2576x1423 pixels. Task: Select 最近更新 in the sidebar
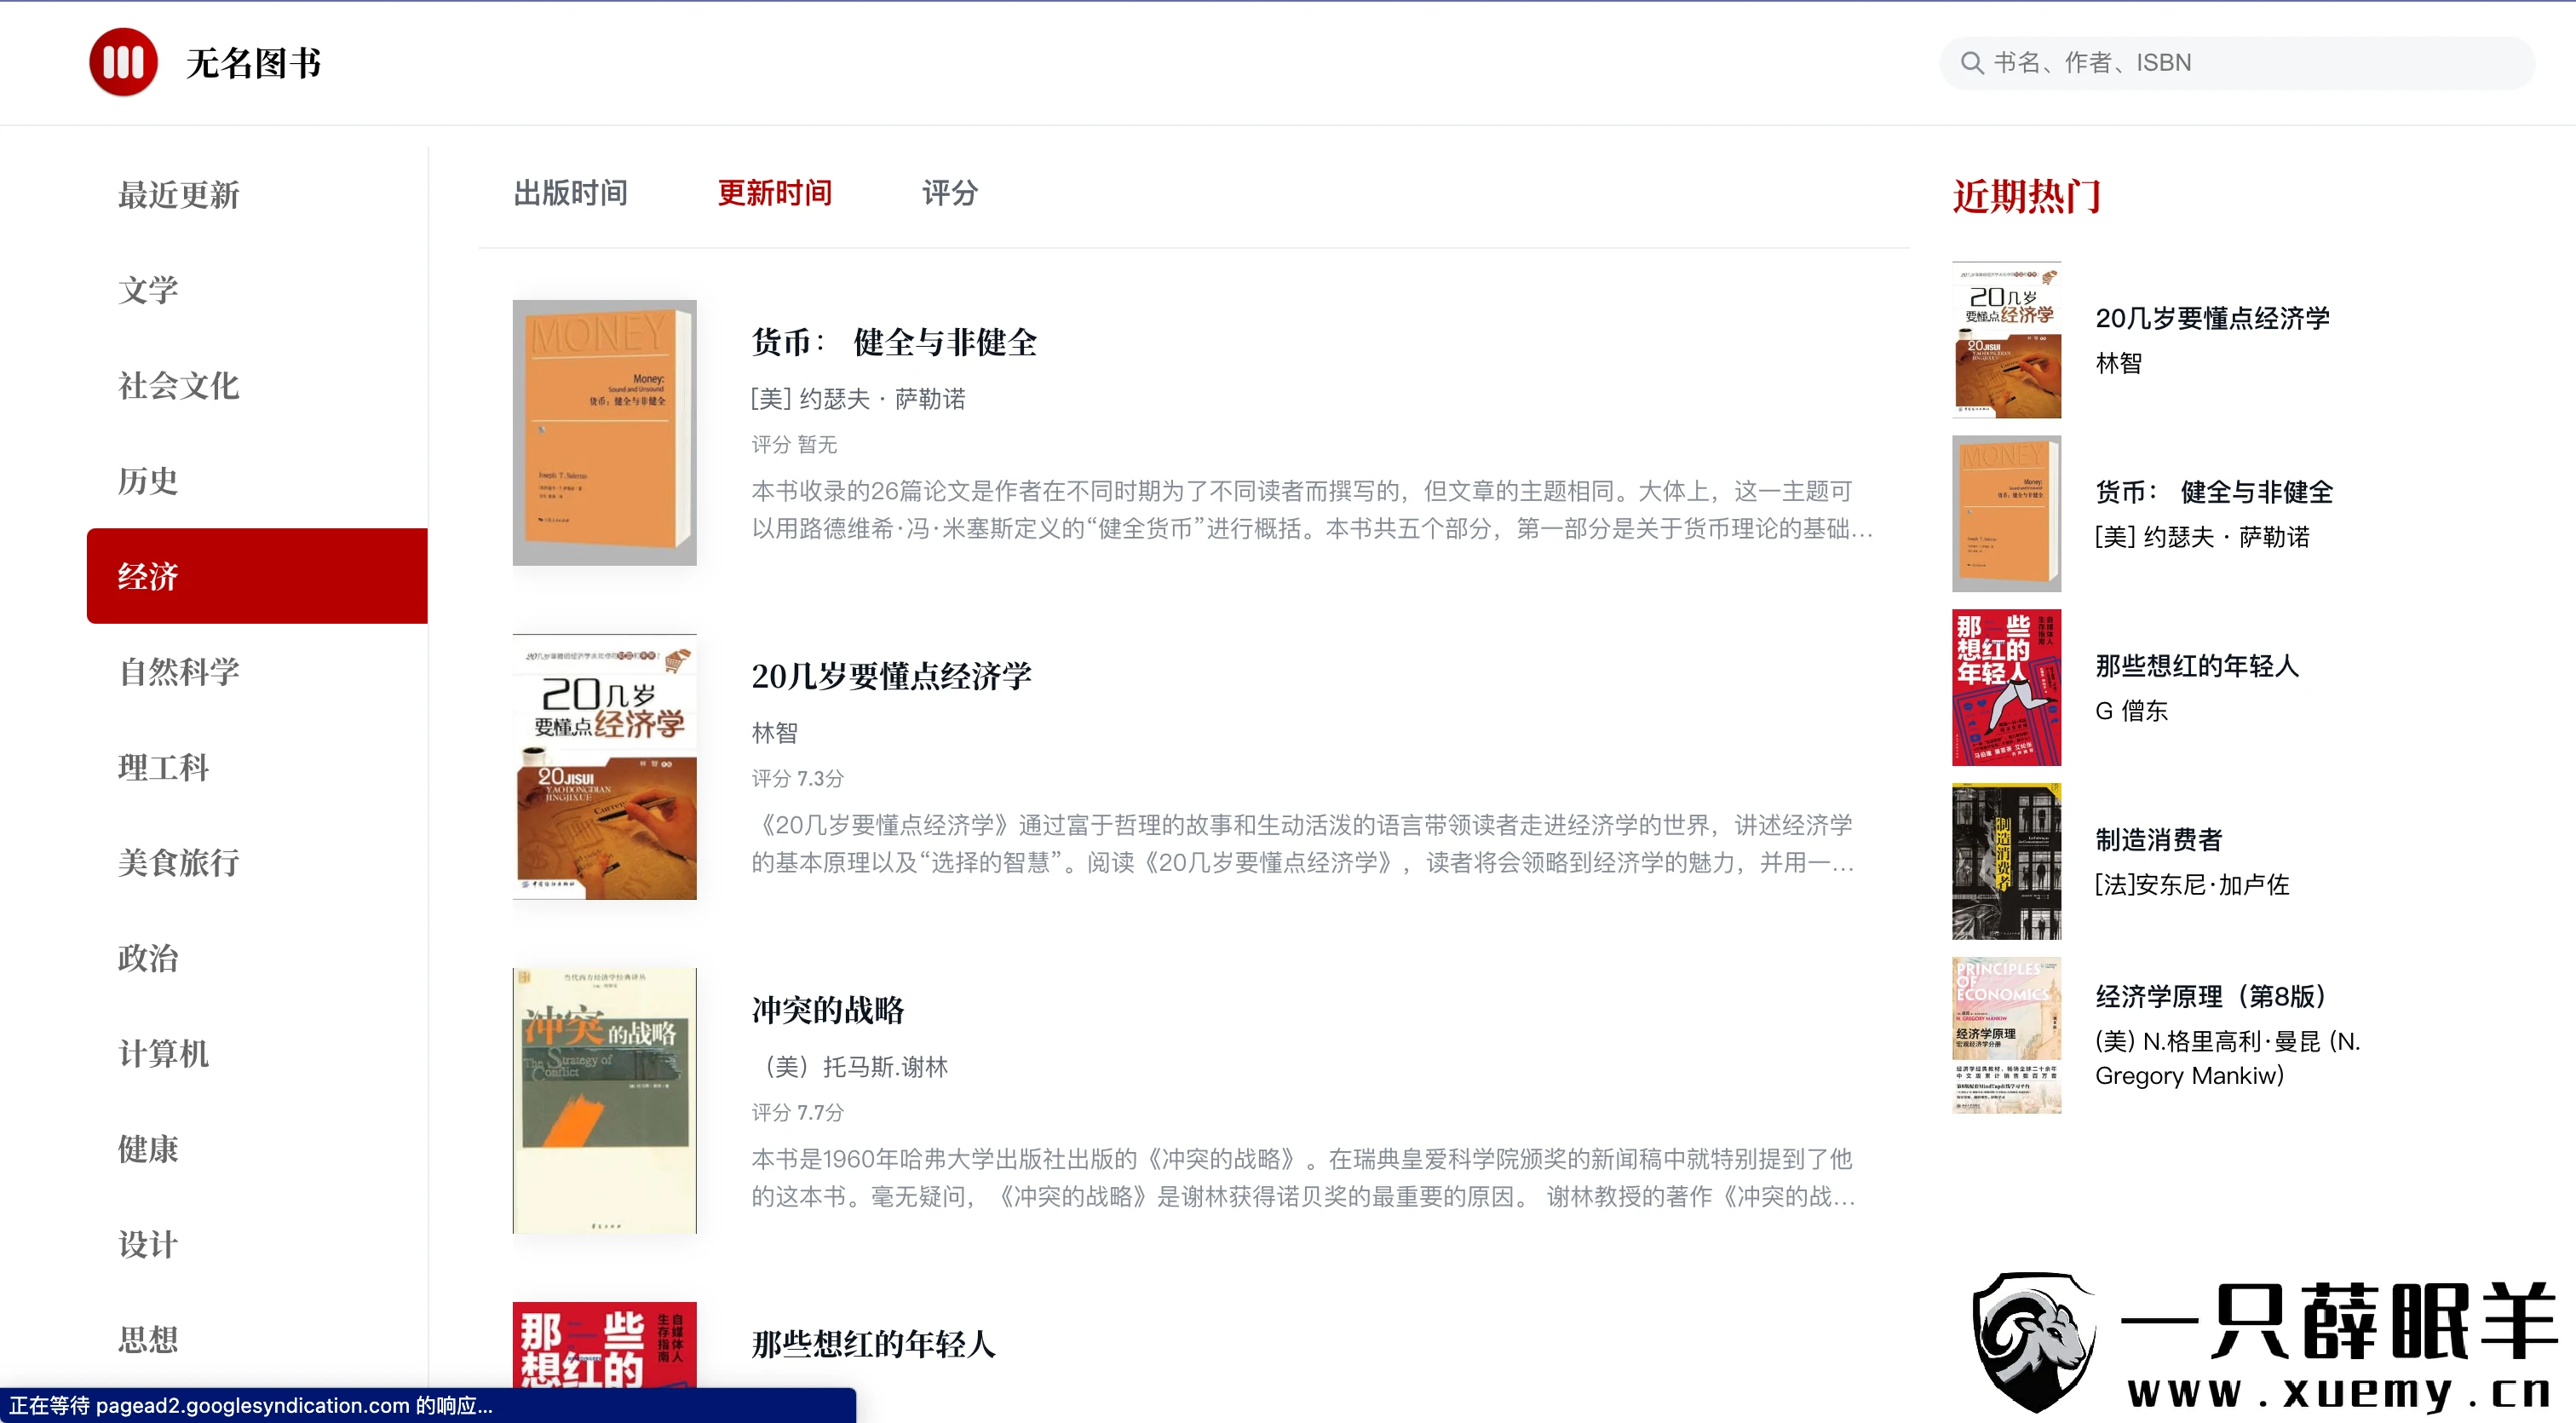click(178, 195)
